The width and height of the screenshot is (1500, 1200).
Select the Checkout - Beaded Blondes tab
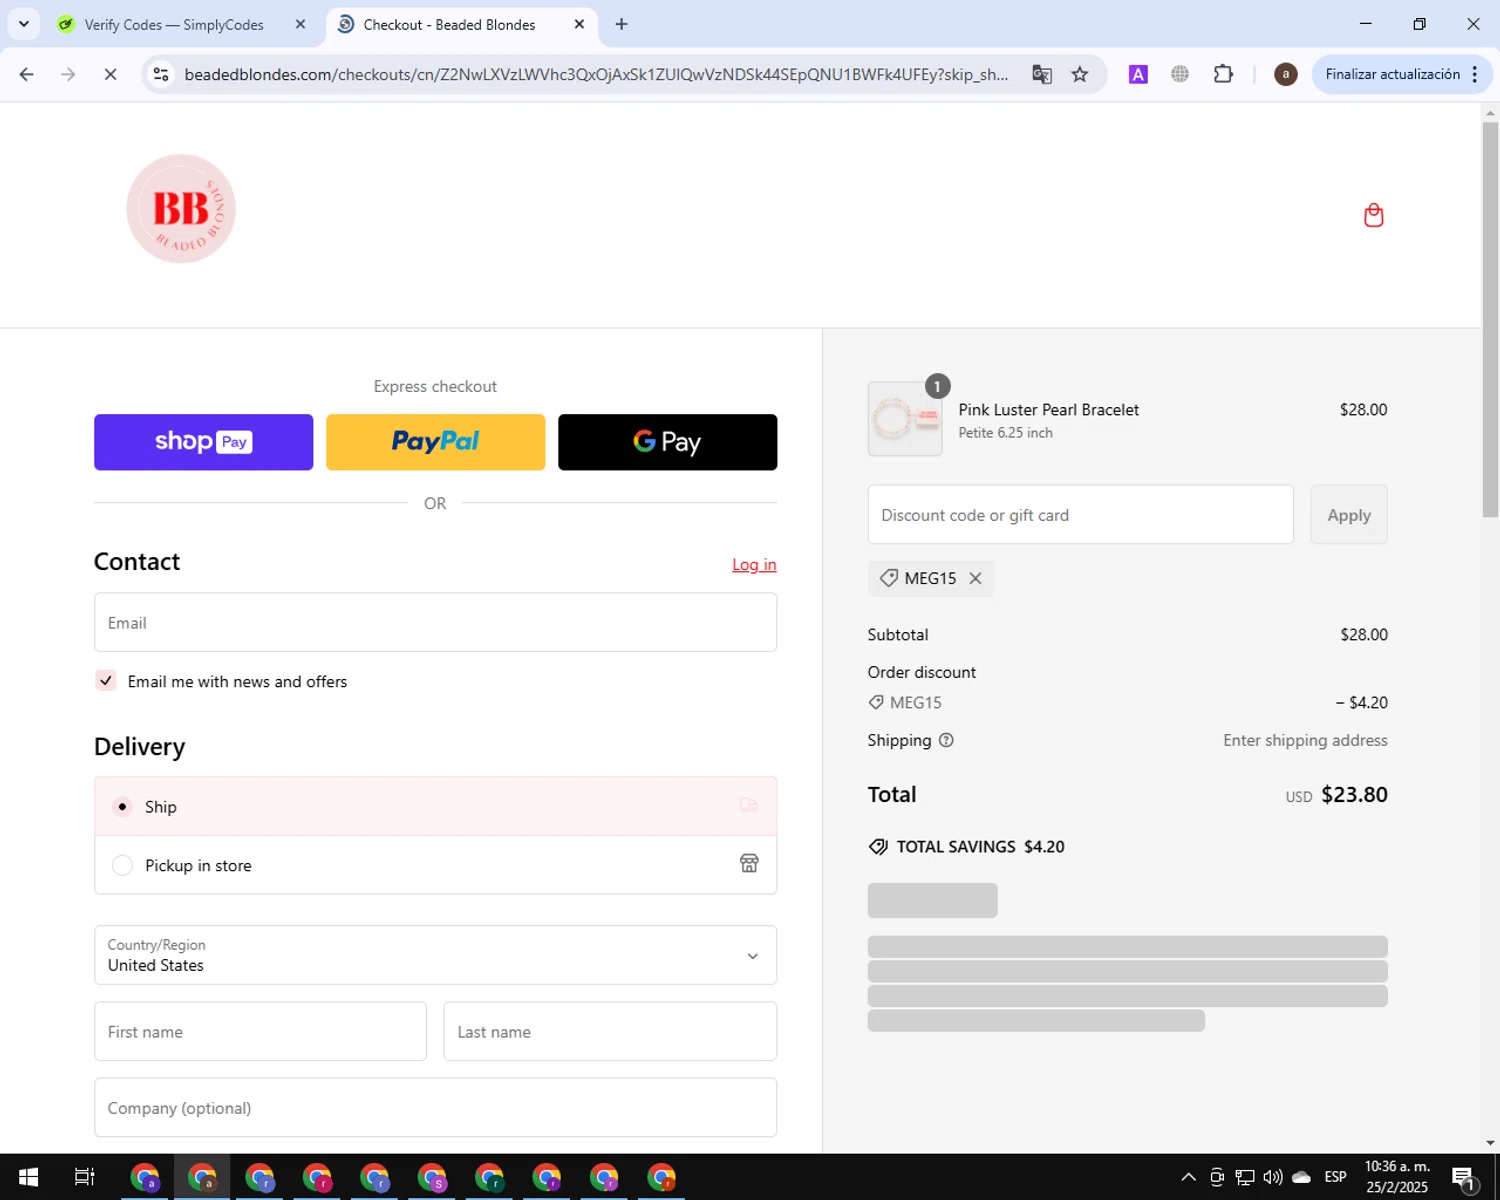pyautogui.click(x=449, y=24)
